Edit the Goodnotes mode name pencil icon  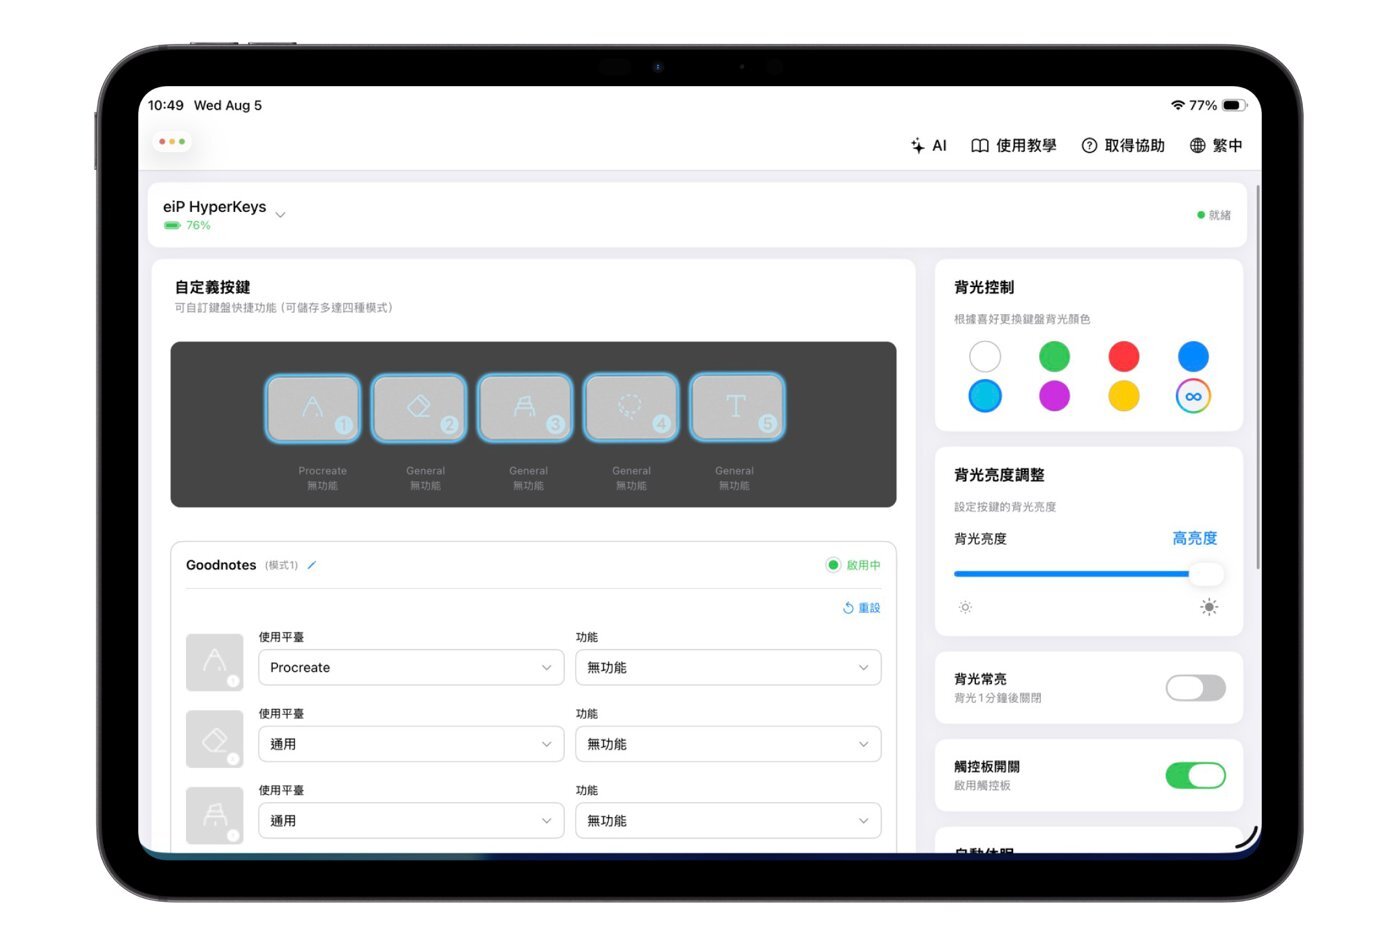pyautogui.click(x=311, y=565)
